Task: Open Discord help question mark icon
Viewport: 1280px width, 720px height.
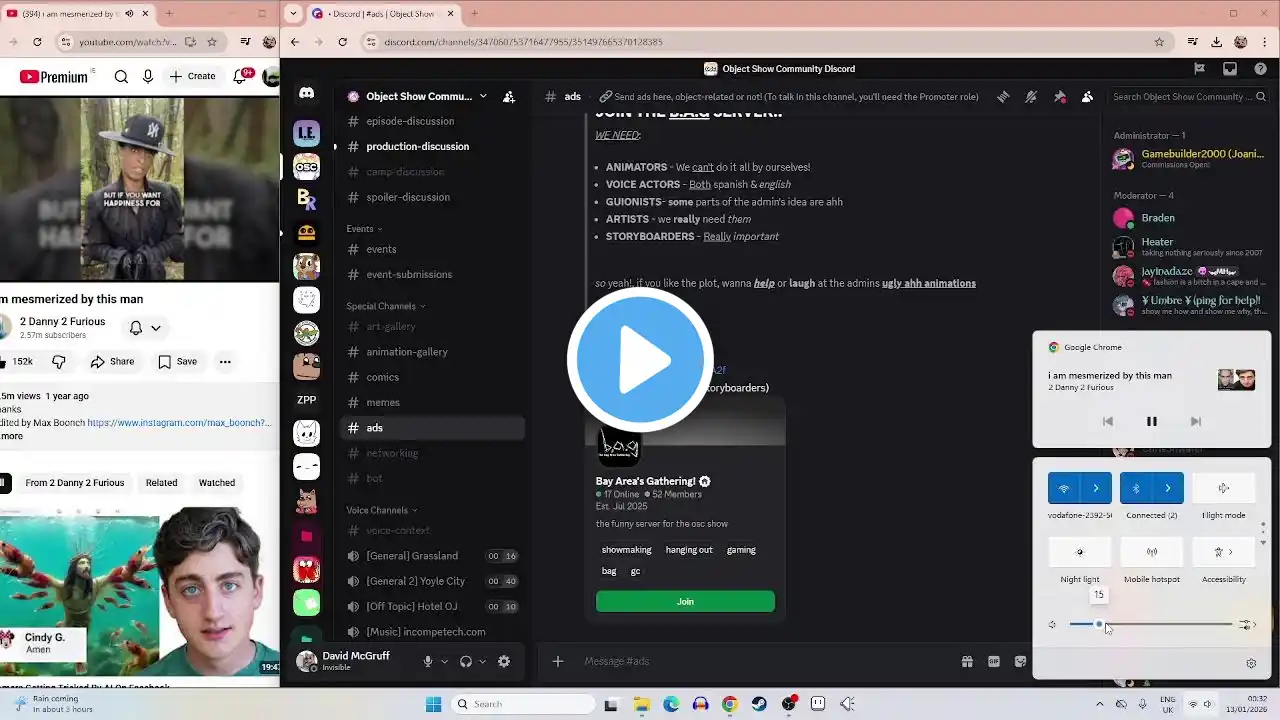Action: point(1259,69)
